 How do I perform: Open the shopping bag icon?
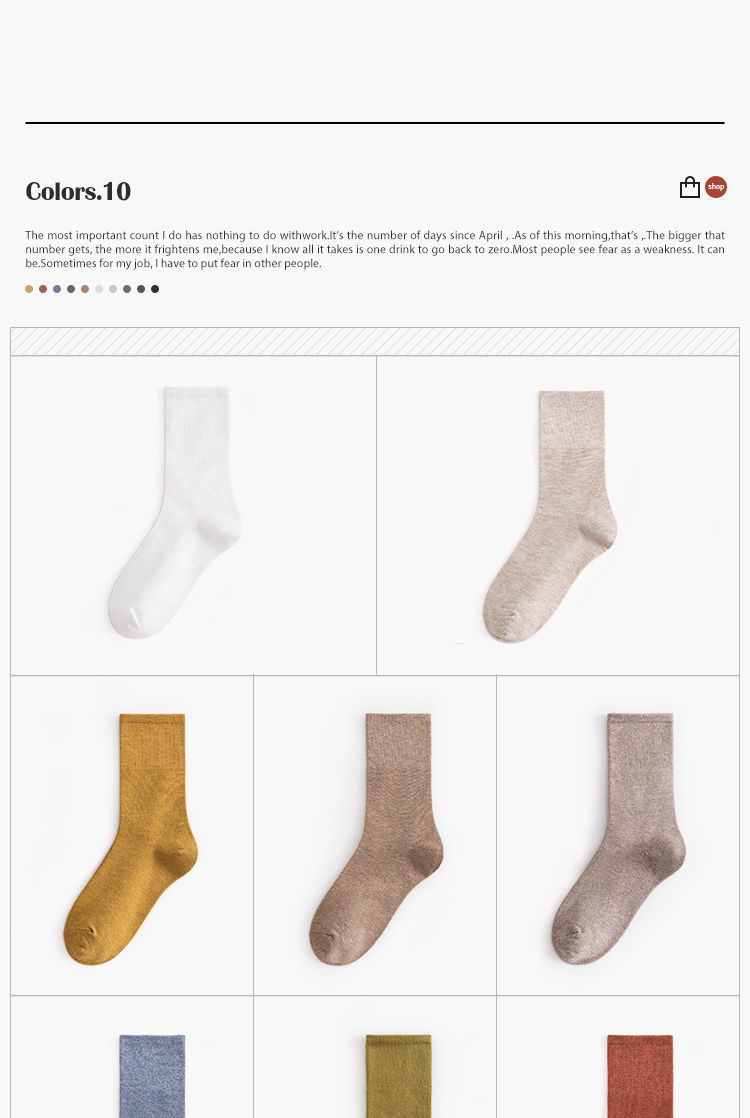coord(689,187)
